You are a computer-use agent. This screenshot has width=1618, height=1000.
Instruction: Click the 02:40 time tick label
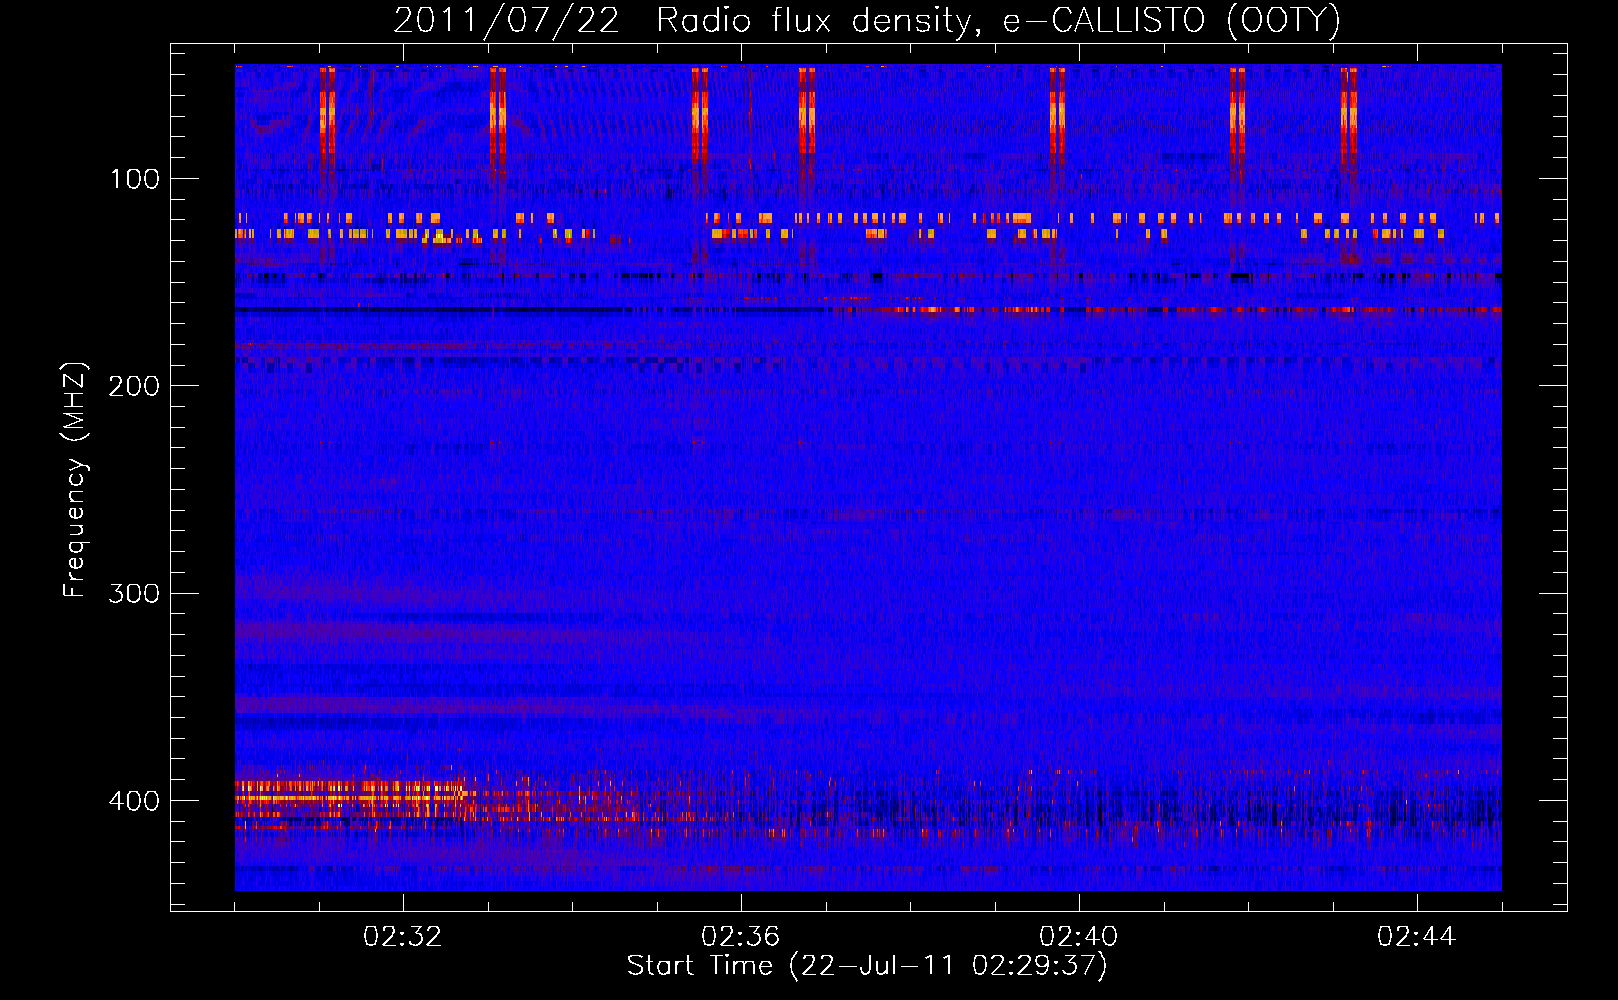[x=1079, y=937]
